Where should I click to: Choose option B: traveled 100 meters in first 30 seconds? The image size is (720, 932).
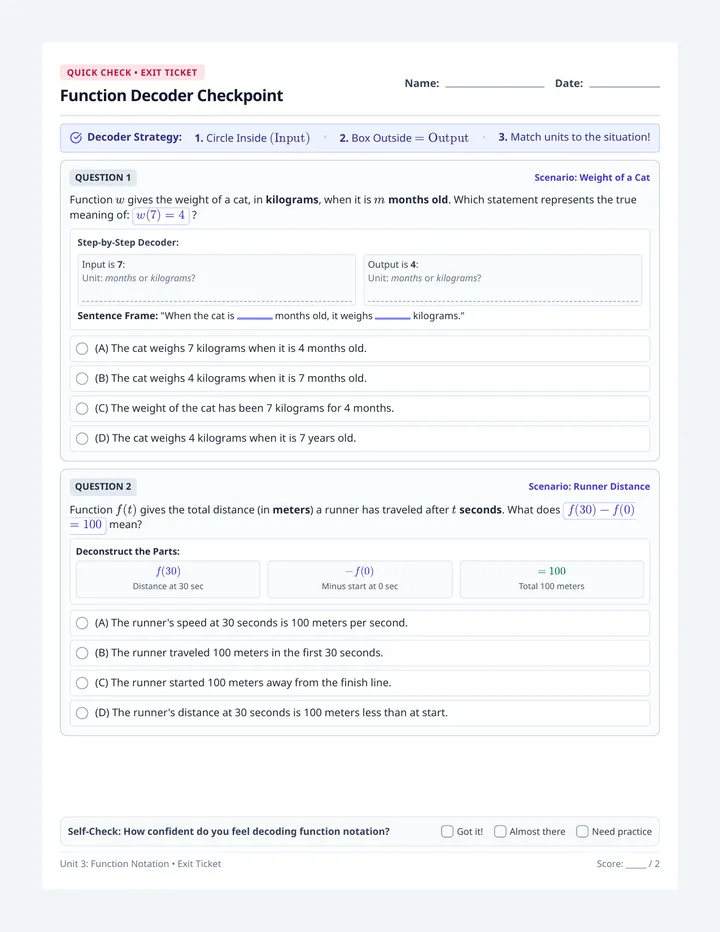coord(360,653)
